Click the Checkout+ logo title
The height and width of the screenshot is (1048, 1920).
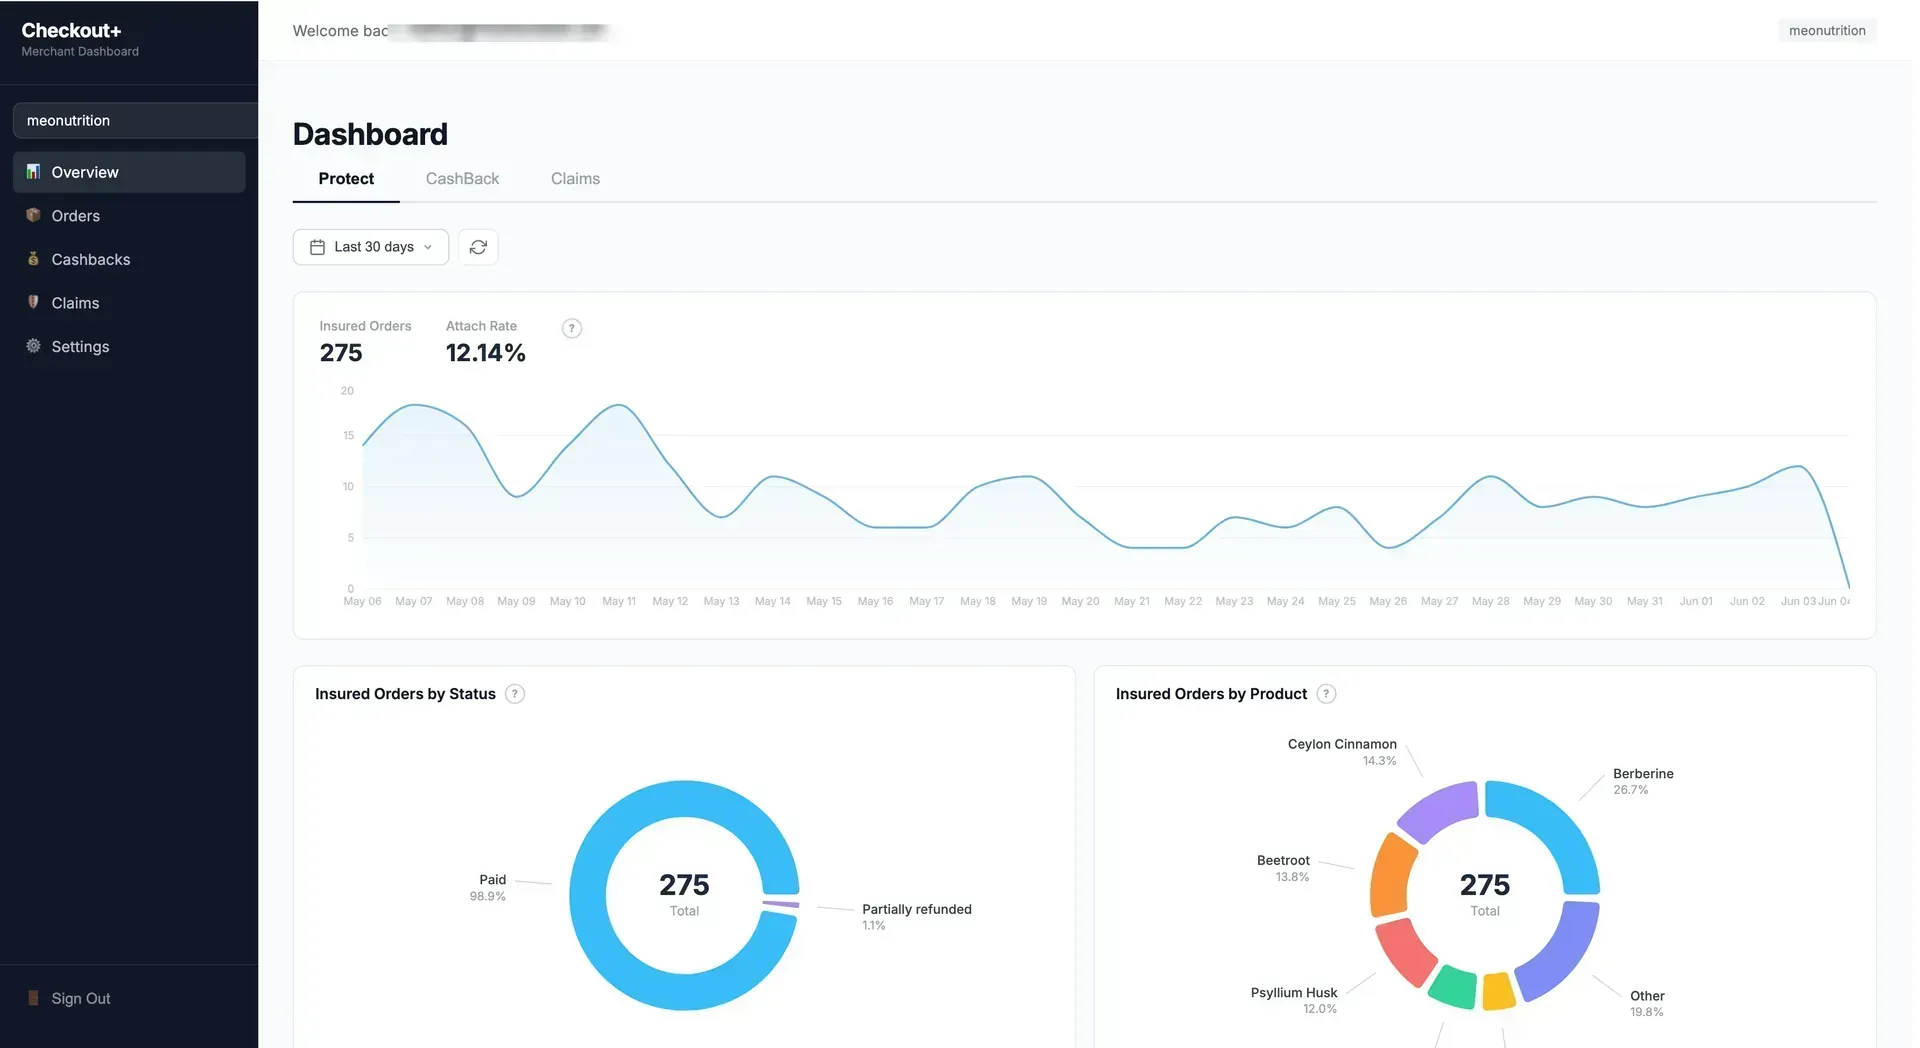tap(71, 30)
